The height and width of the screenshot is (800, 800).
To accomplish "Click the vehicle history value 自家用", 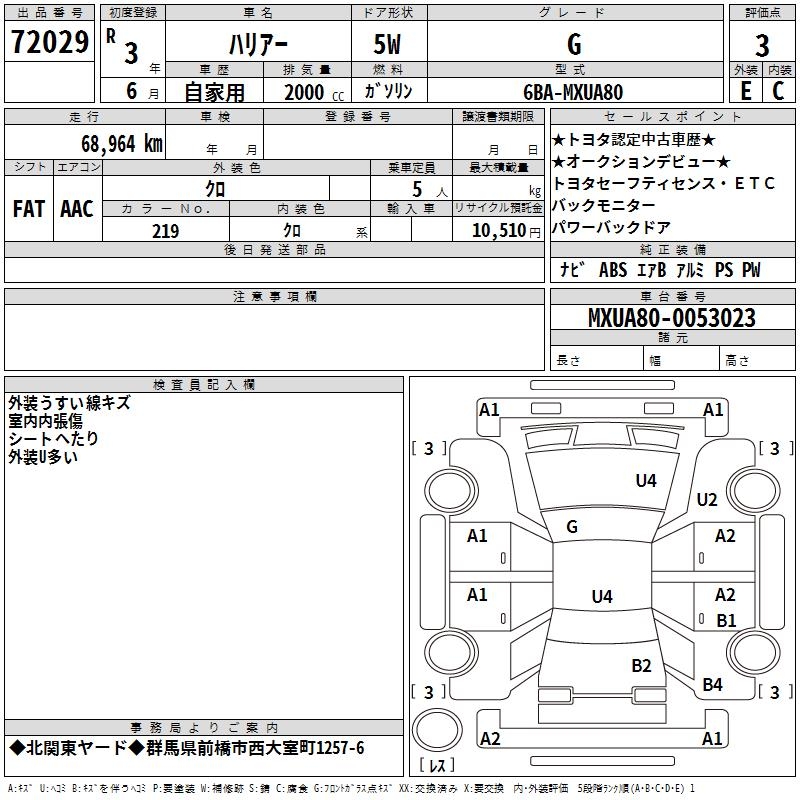I will coord(214,92).
